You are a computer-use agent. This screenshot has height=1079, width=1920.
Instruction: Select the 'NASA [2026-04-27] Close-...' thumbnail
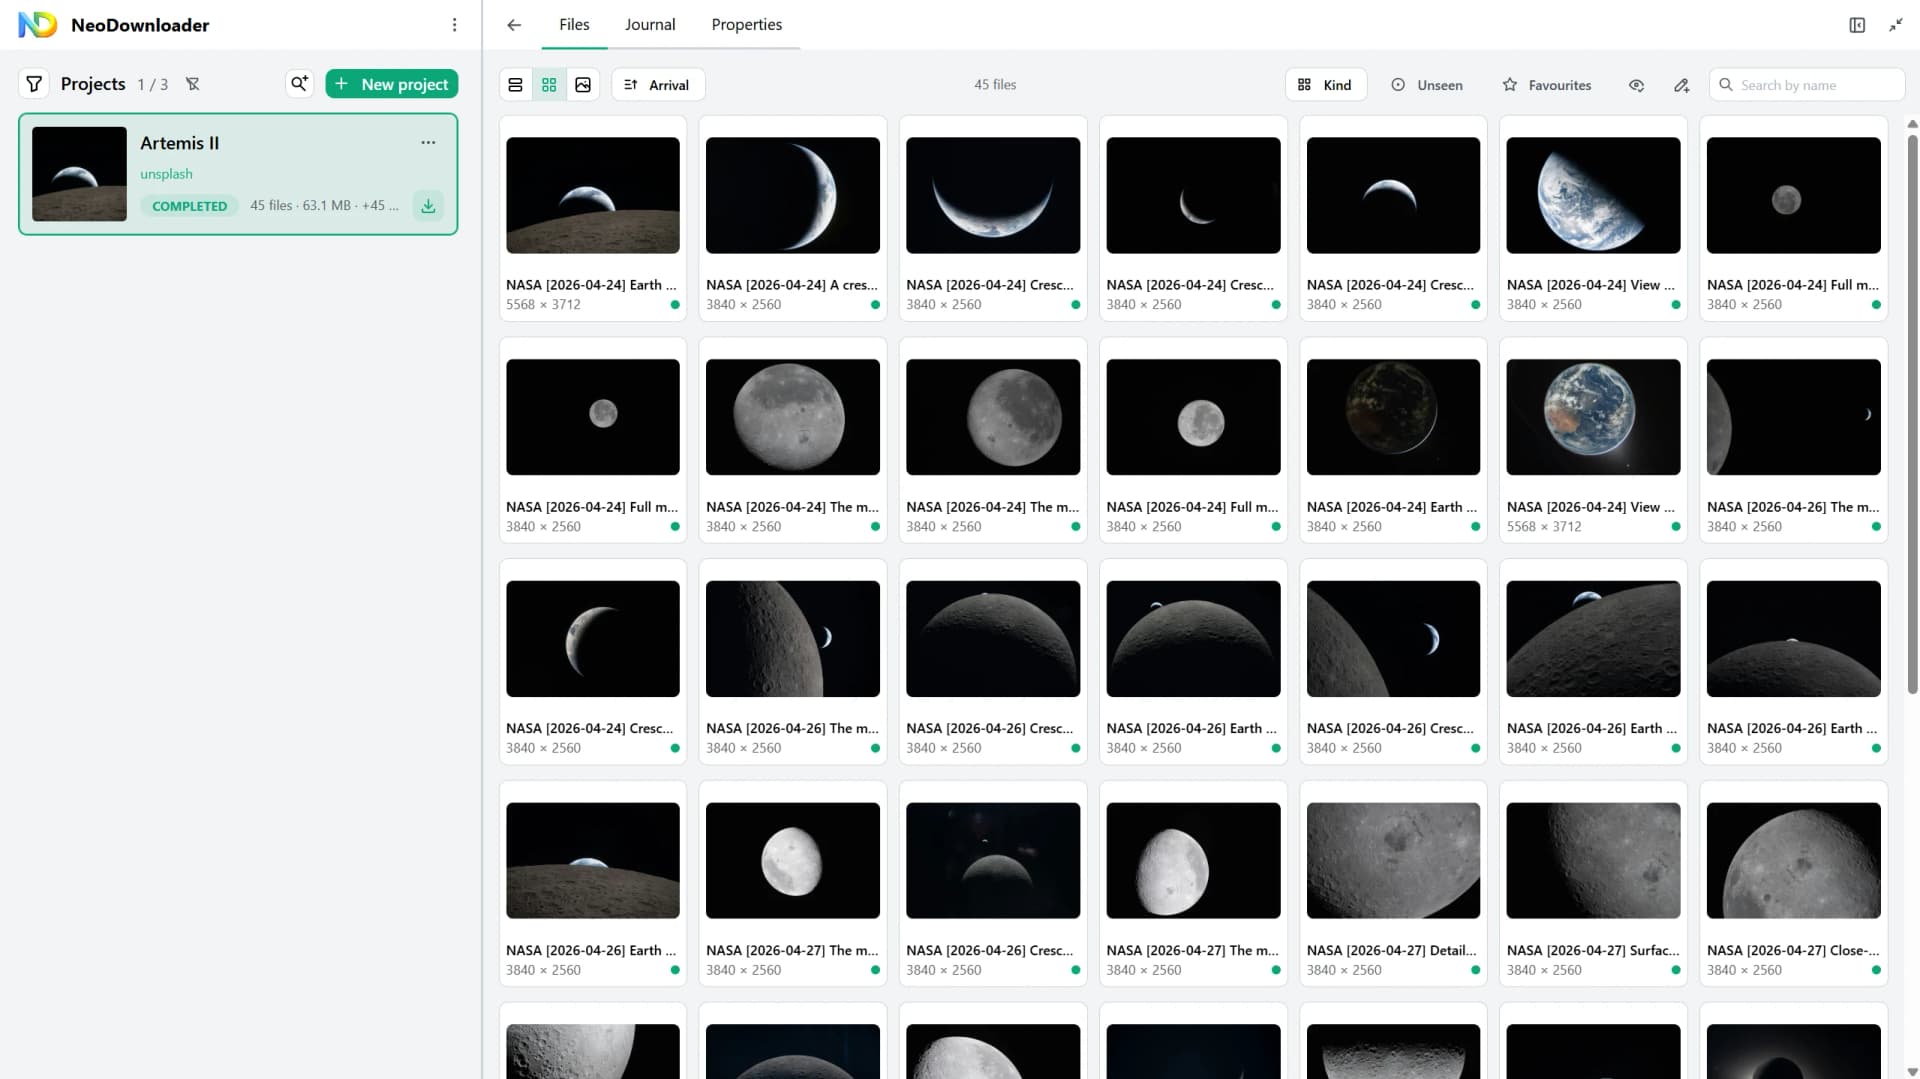click(1793, 860)
